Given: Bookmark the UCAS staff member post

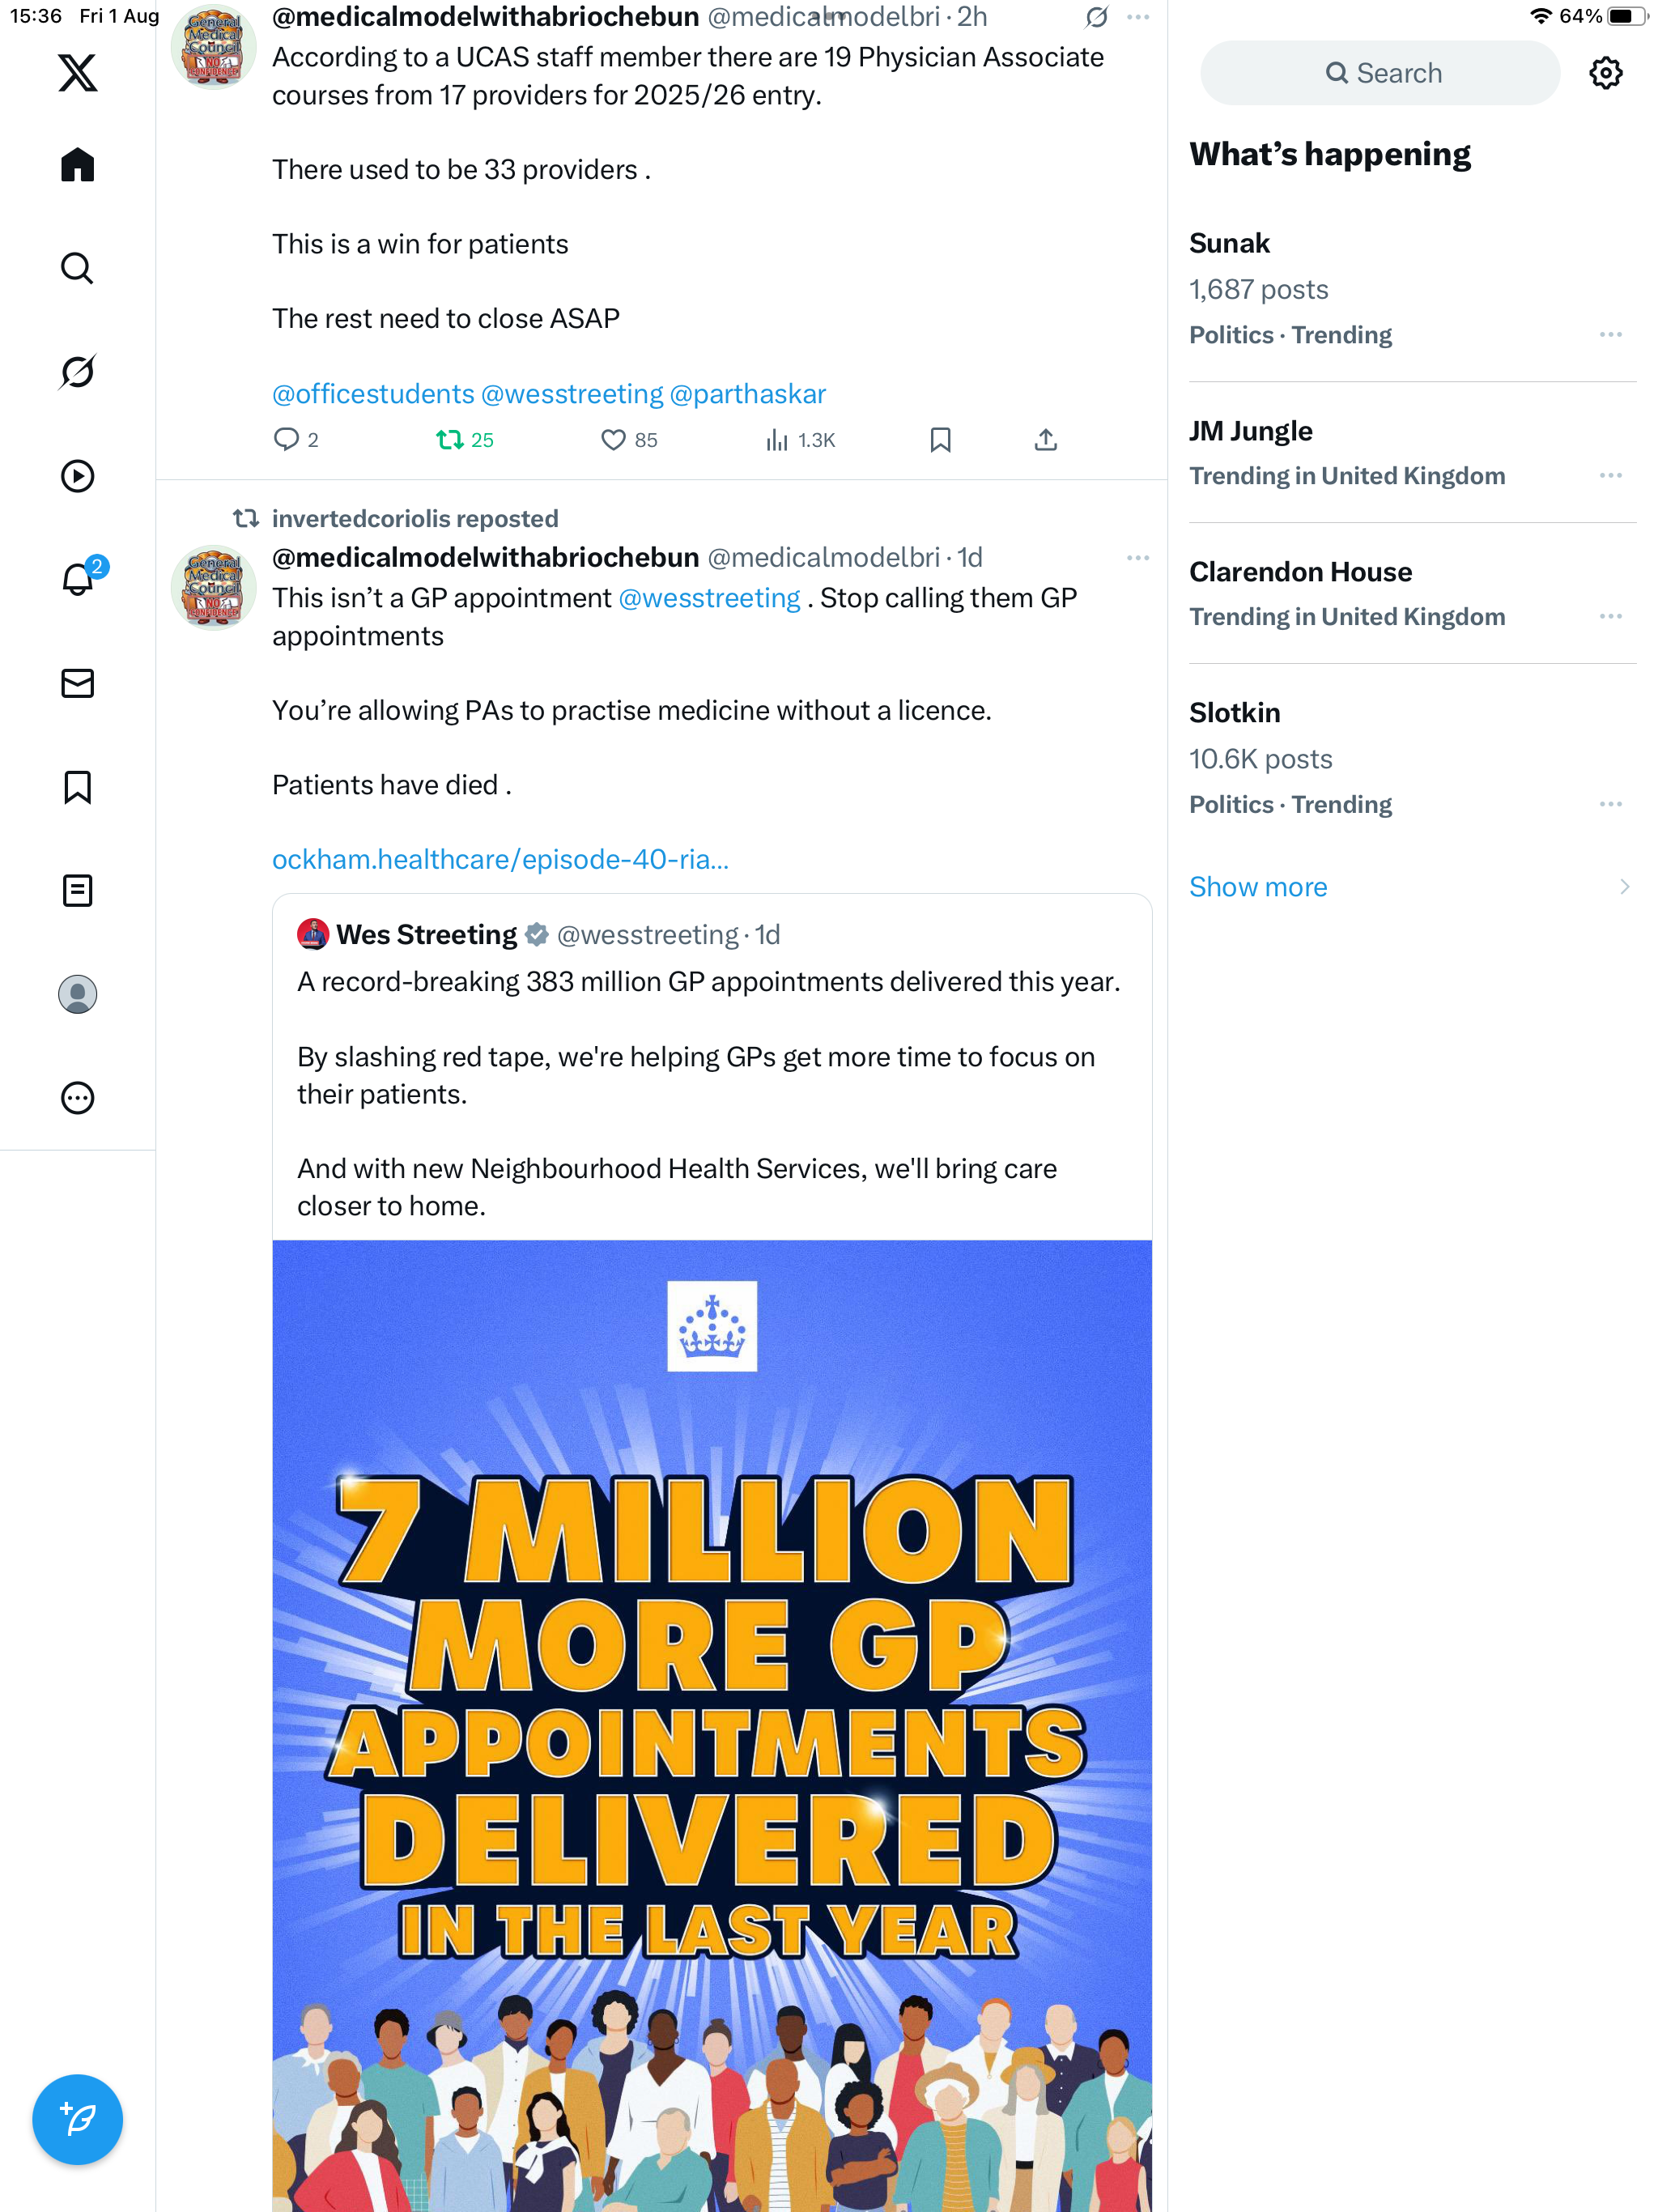Looking at the screenshot, I should click(940, 440).
